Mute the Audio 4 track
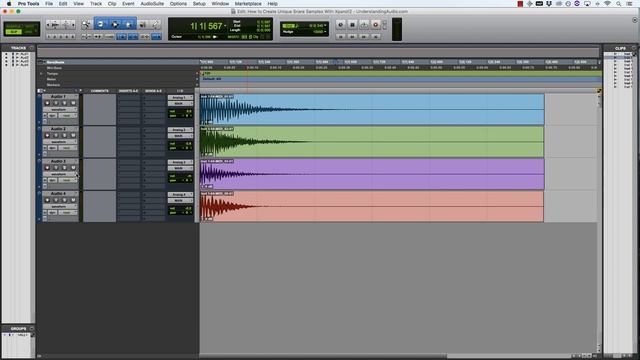This screenshot has width=640, height=360. point(73,200)
